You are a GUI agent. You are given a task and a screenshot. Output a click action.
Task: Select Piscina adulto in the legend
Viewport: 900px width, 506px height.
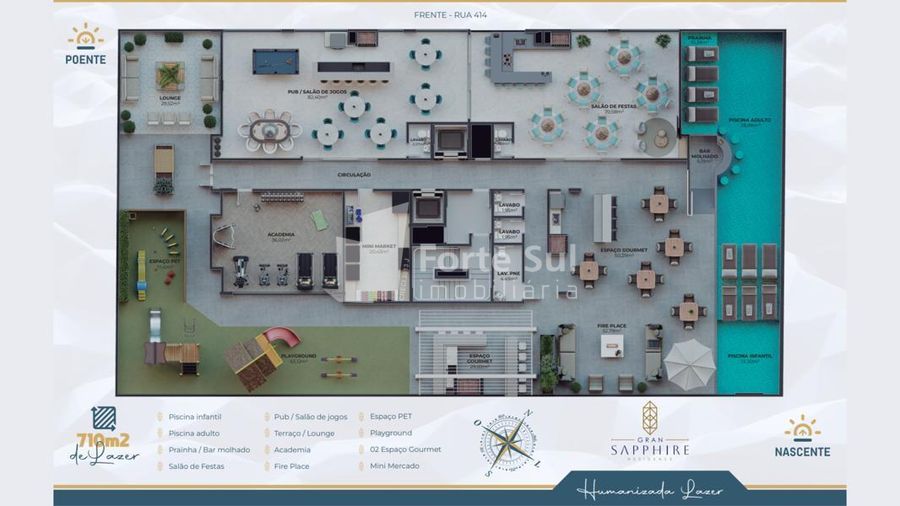point(194,434)
